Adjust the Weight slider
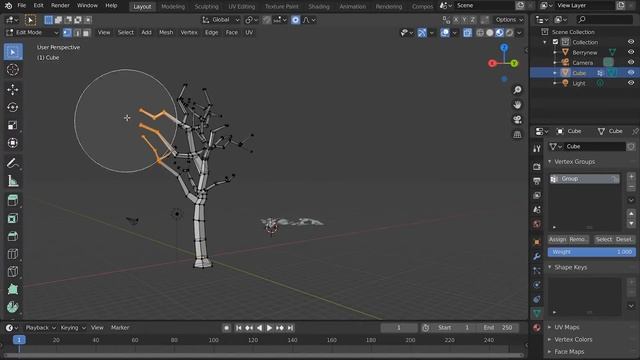This screenshot has width=640, height=360. (x=591, y=252)
